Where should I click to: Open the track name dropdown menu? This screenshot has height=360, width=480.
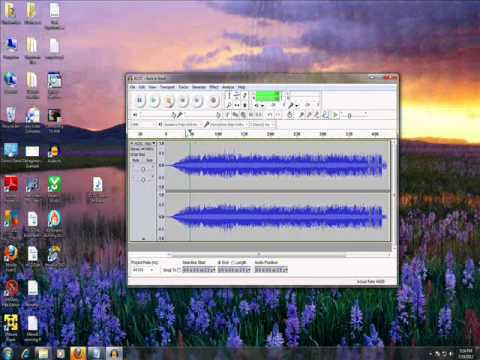pyautogui.click(x=144, y=143)
